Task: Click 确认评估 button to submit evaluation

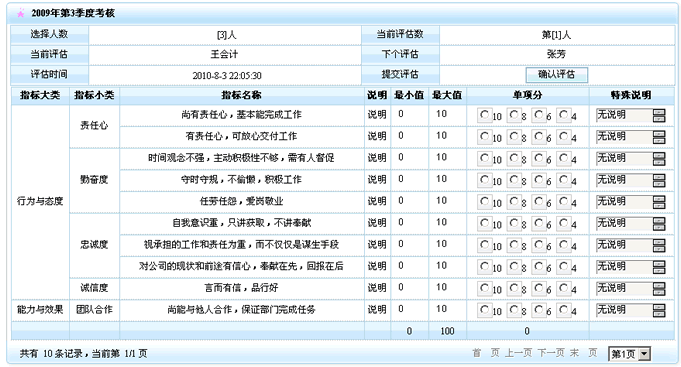Action: [x=556, y=74]
